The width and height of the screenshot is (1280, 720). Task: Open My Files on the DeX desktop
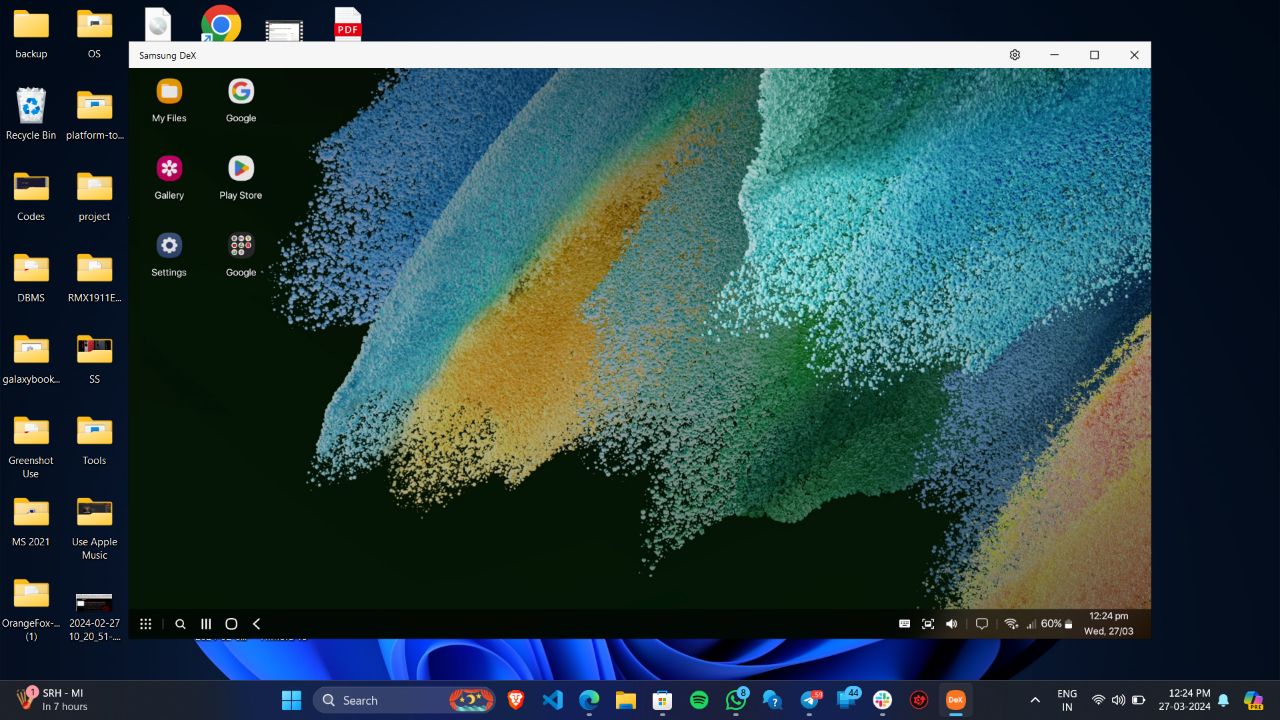pyautogui.click(x=168, y=98)
